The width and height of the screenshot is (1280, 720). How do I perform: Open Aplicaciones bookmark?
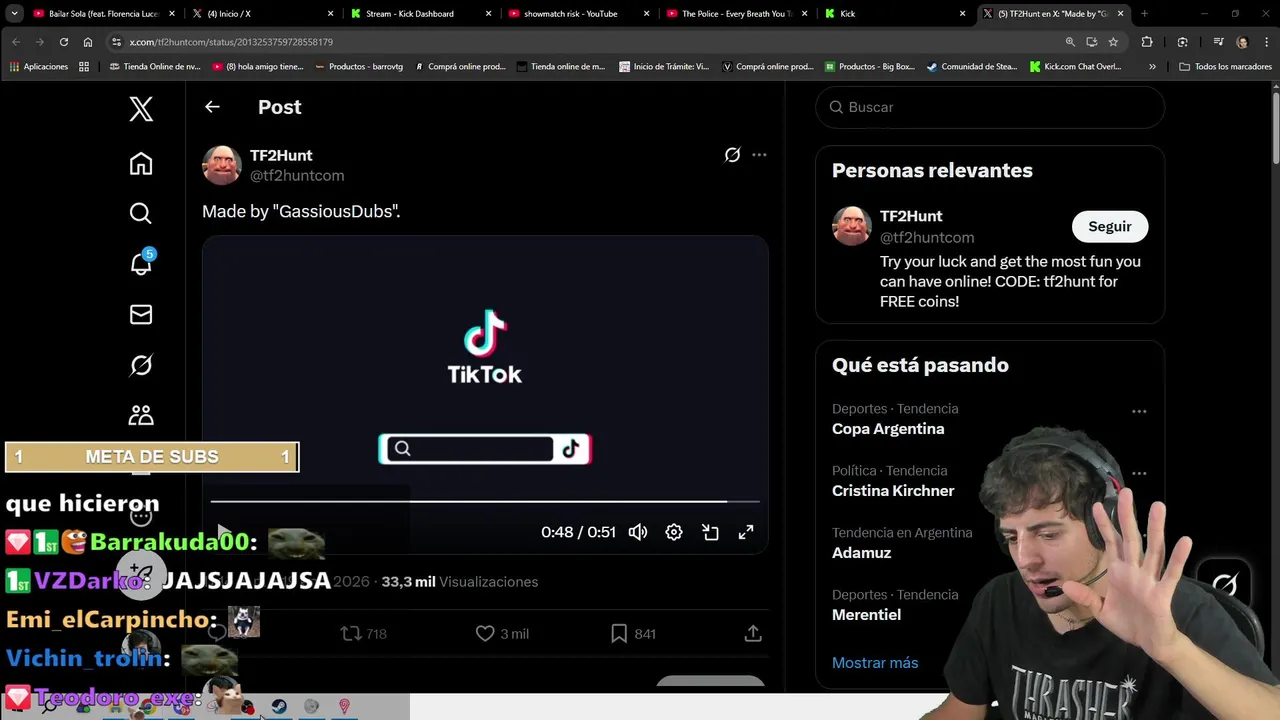coord(39,67)
